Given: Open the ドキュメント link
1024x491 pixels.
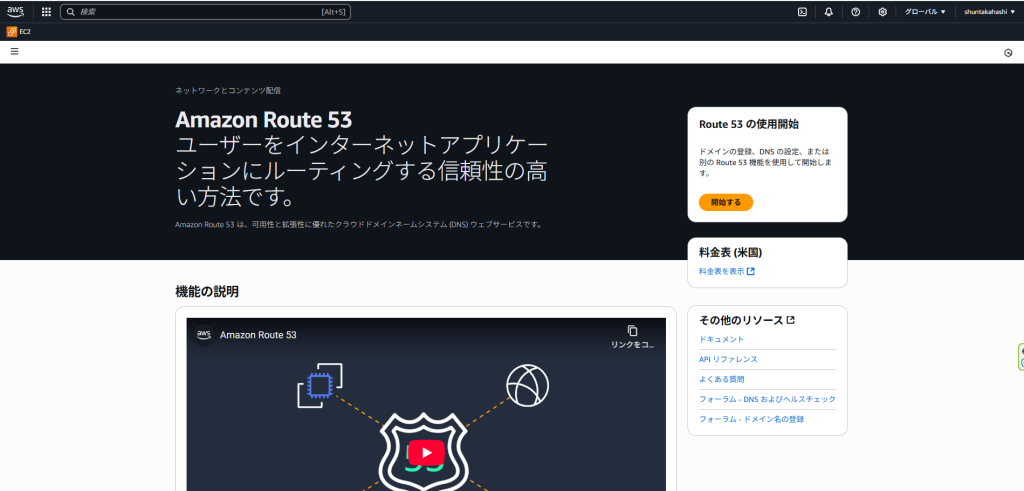Looking at the screenshot, I should click(x=721, y=340).
